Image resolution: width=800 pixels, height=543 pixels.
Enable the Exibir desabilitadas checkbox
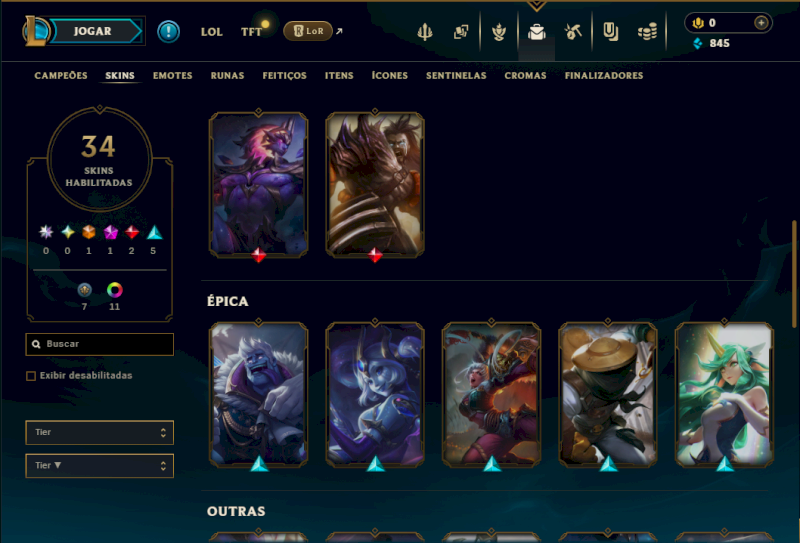click(x=31, y=376)
